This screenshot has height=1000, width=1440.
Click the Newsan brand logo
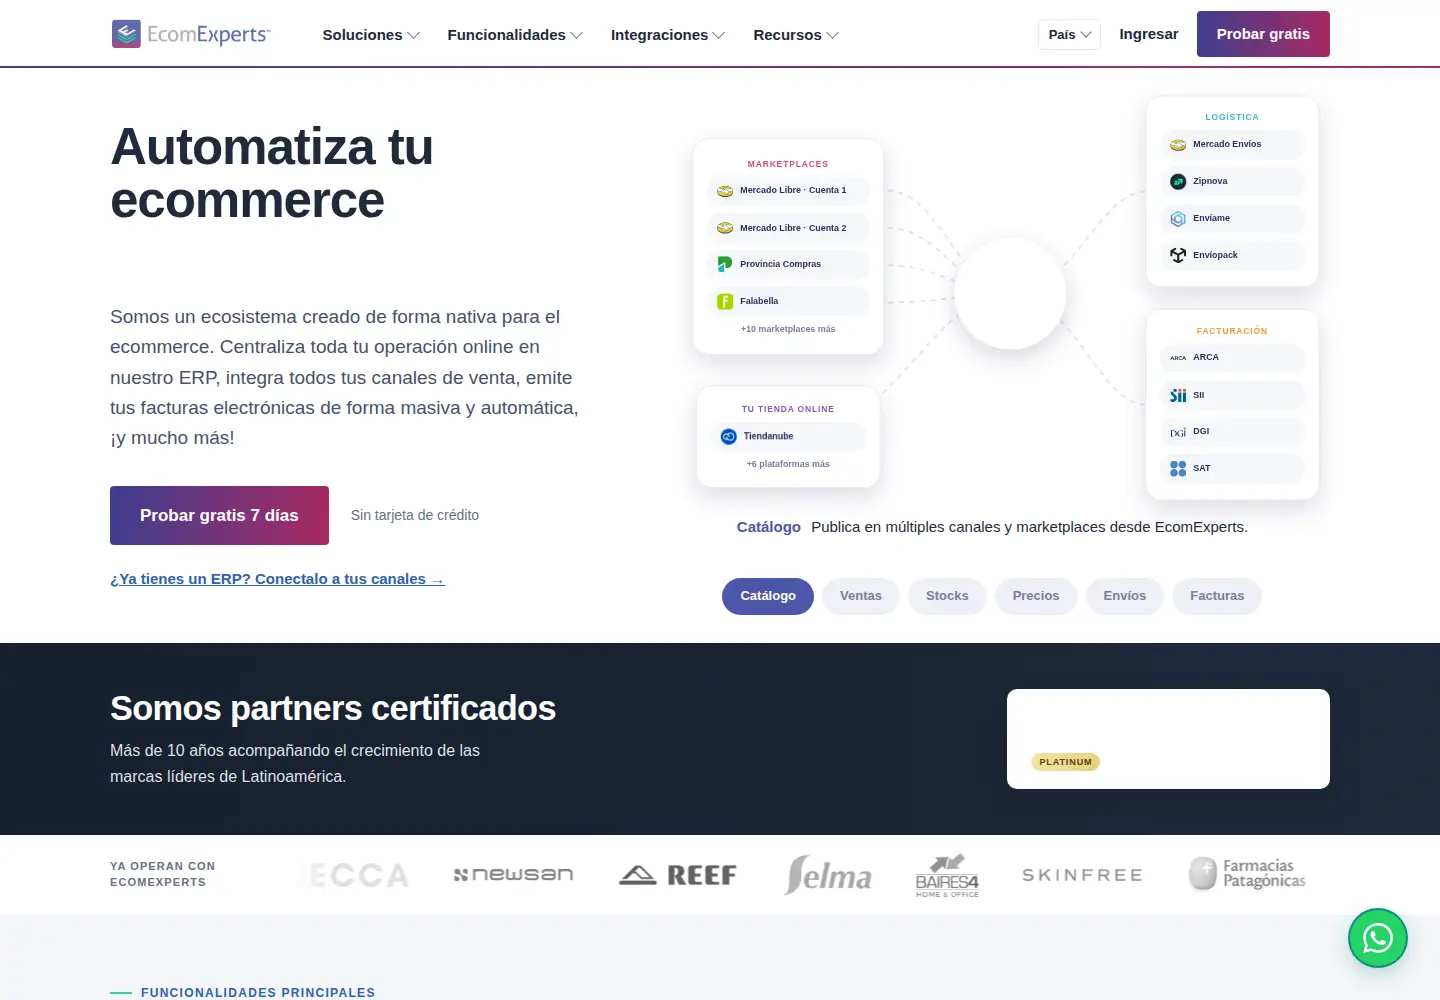pyautogui.click(x=513, y=875)
